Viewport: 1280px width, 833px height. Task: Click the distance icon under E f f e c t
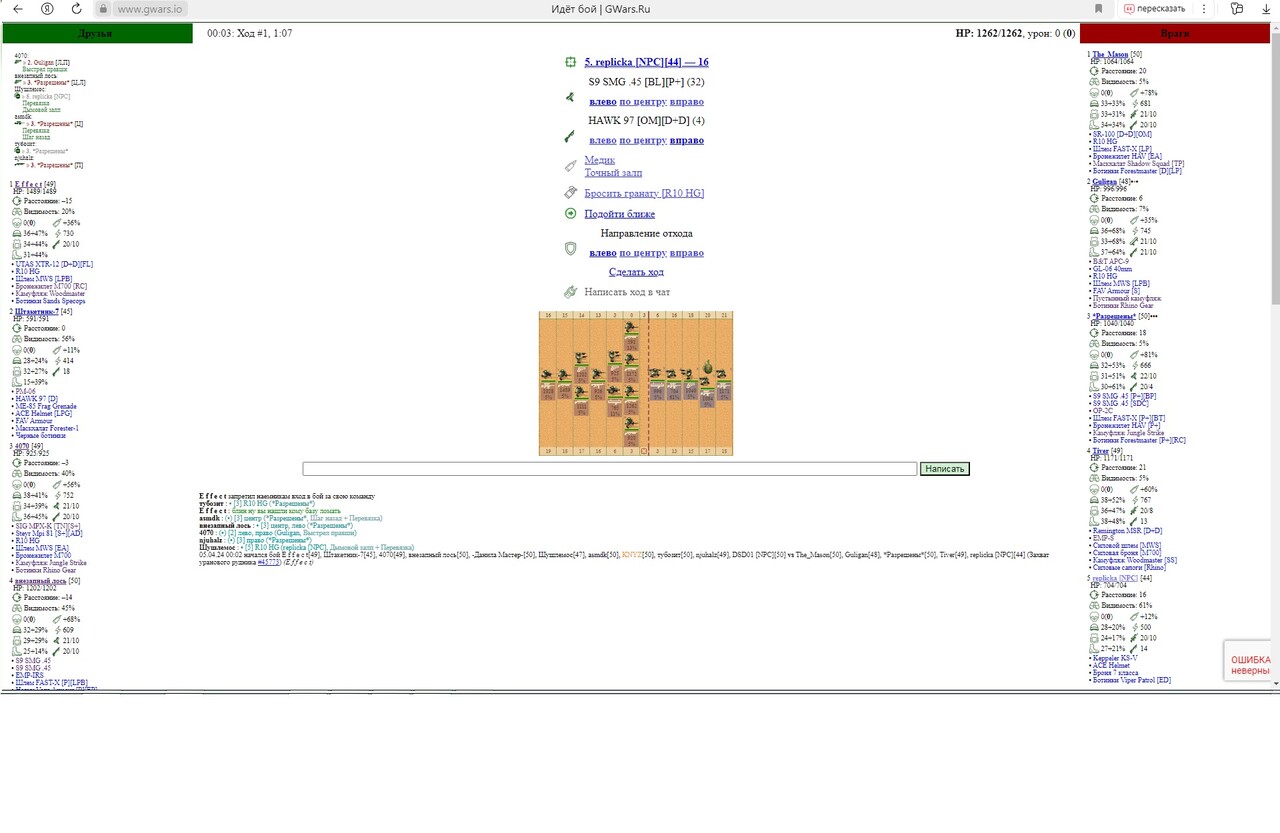17,201
